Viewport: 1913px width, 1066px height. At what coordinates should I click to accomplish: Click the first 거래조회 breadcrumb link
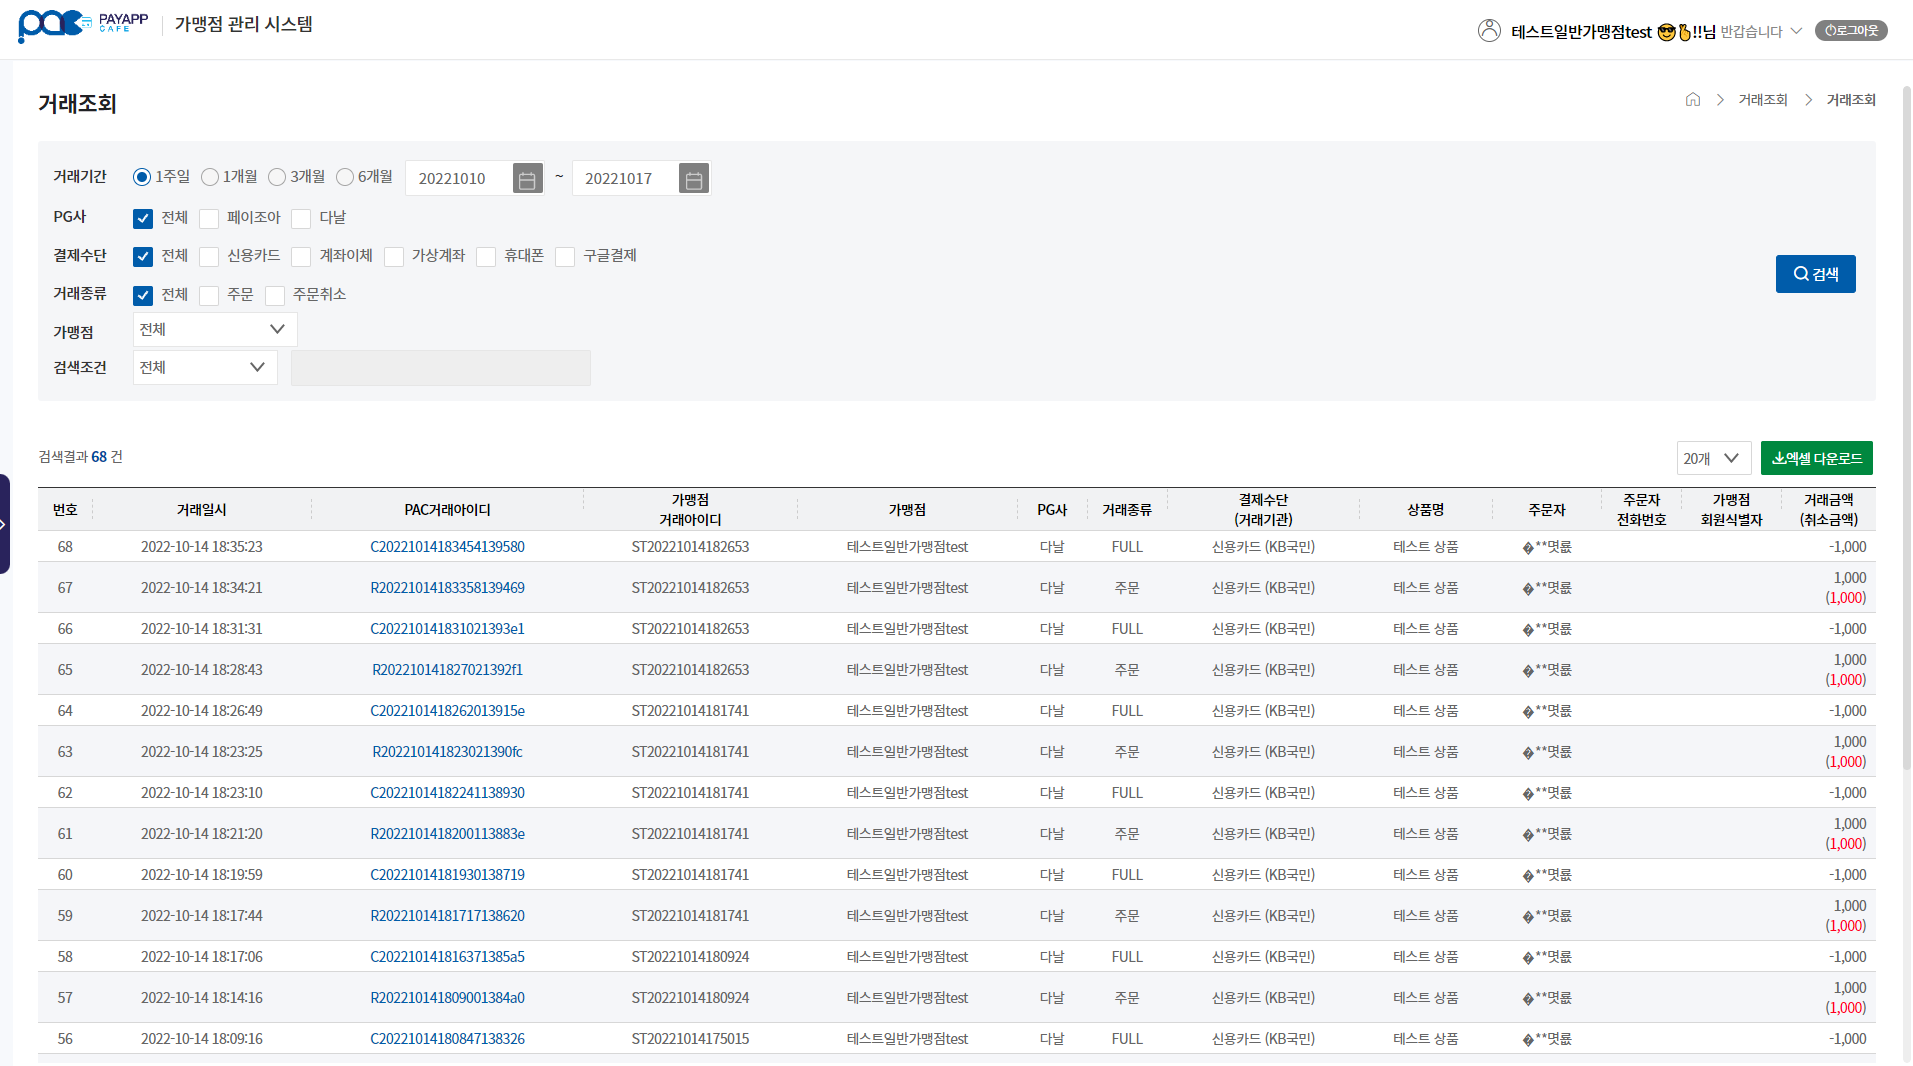coord(1762,100)
